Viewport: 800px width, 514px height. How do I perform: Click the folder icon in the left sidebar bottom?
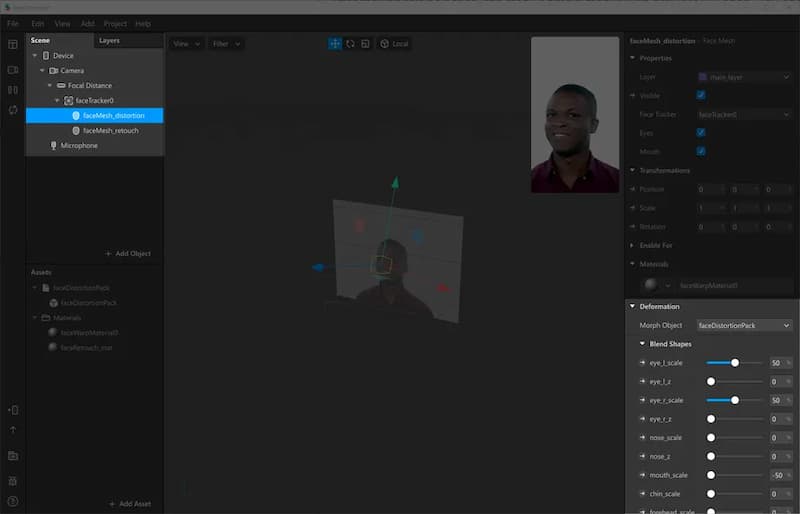13,456
